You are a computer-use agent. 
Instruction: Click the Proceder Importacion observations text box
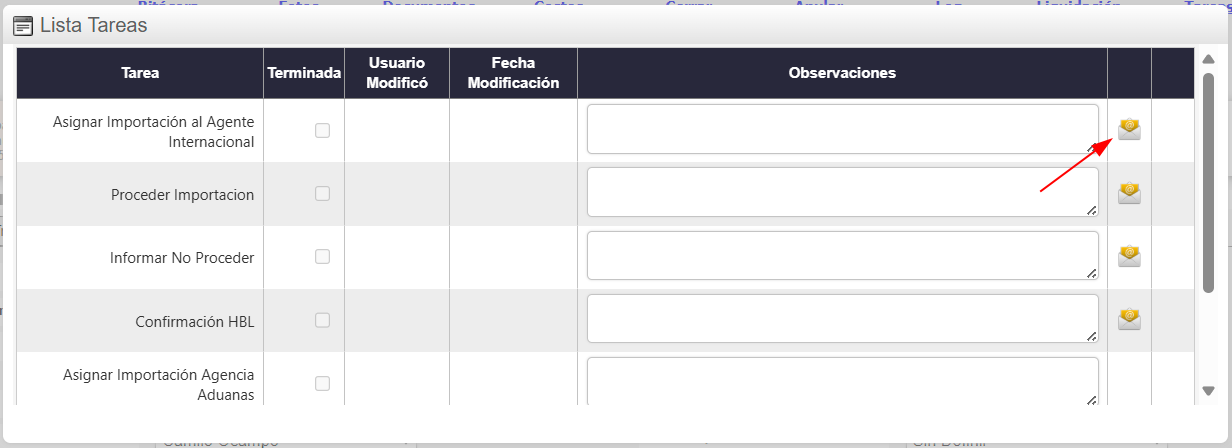click(x=842, y=192)
